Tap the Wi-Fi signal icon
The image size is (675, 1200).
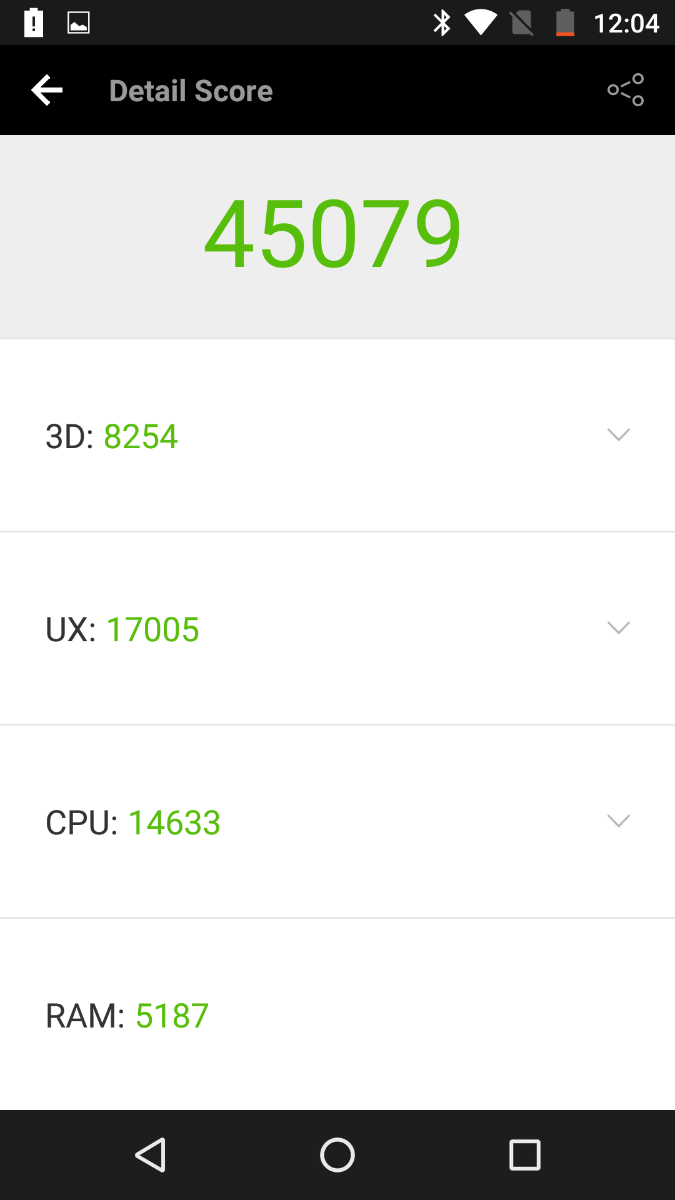click(481, 22)
